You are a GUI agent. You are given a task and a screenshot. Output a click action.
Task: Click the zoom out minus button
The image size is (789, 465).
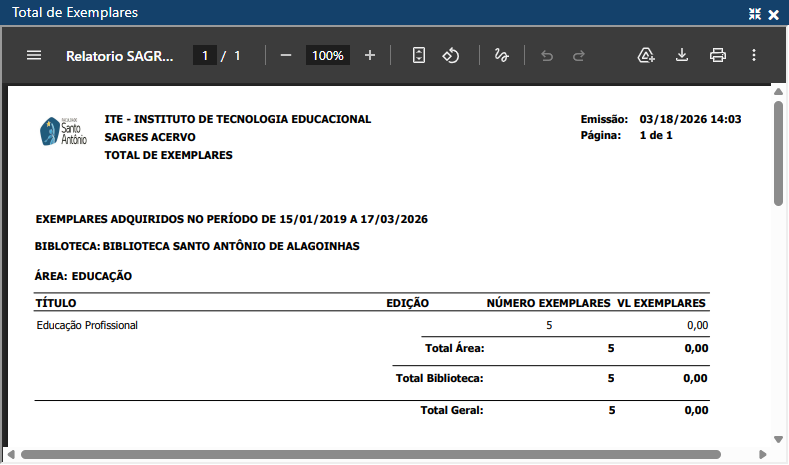pyautogui.click(x=286, y=55)
